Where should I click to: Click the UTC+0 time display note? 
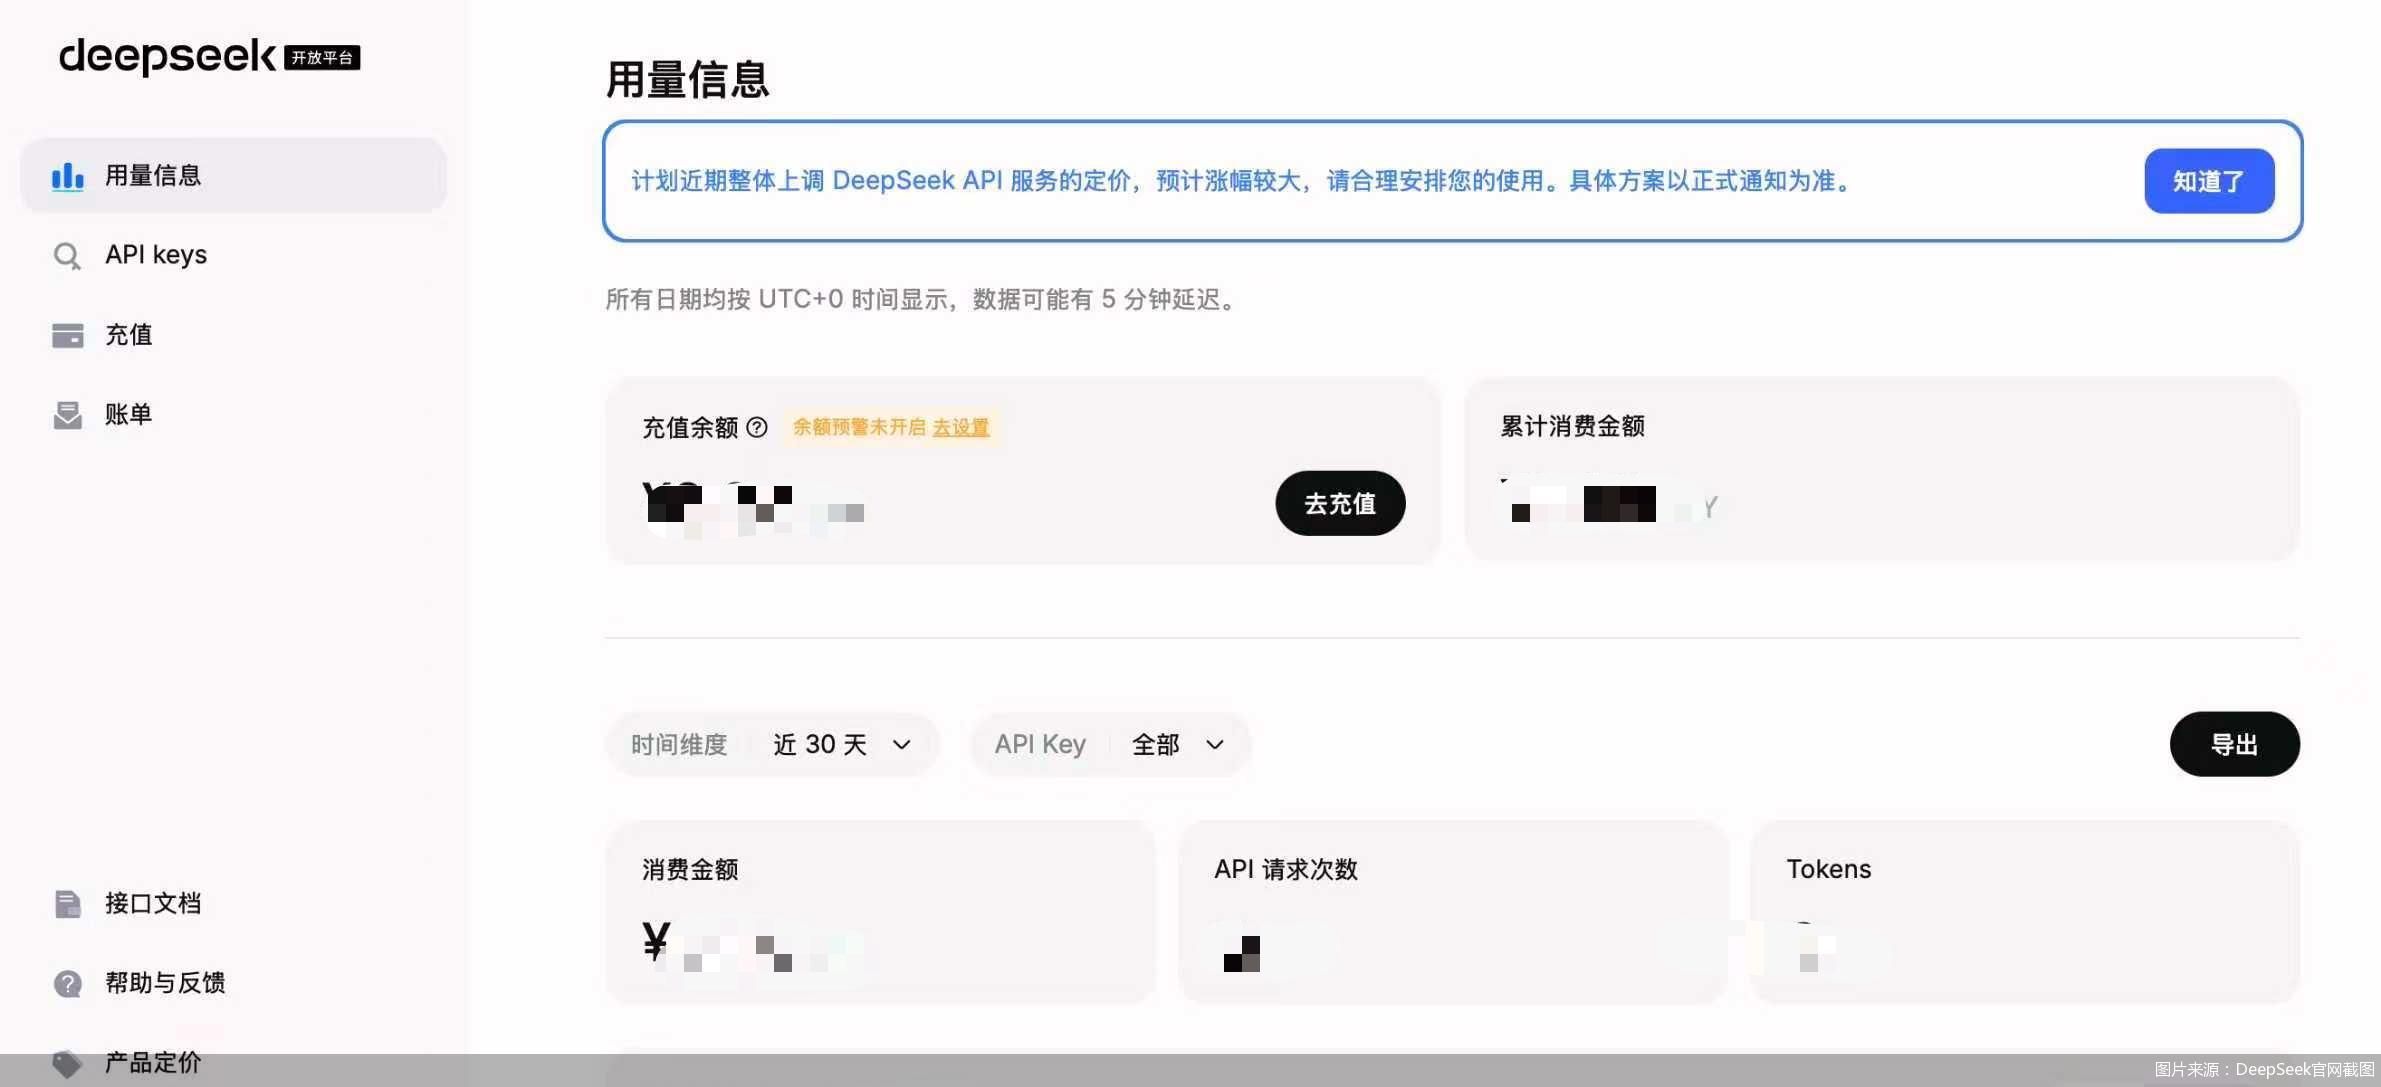(923, 299)
